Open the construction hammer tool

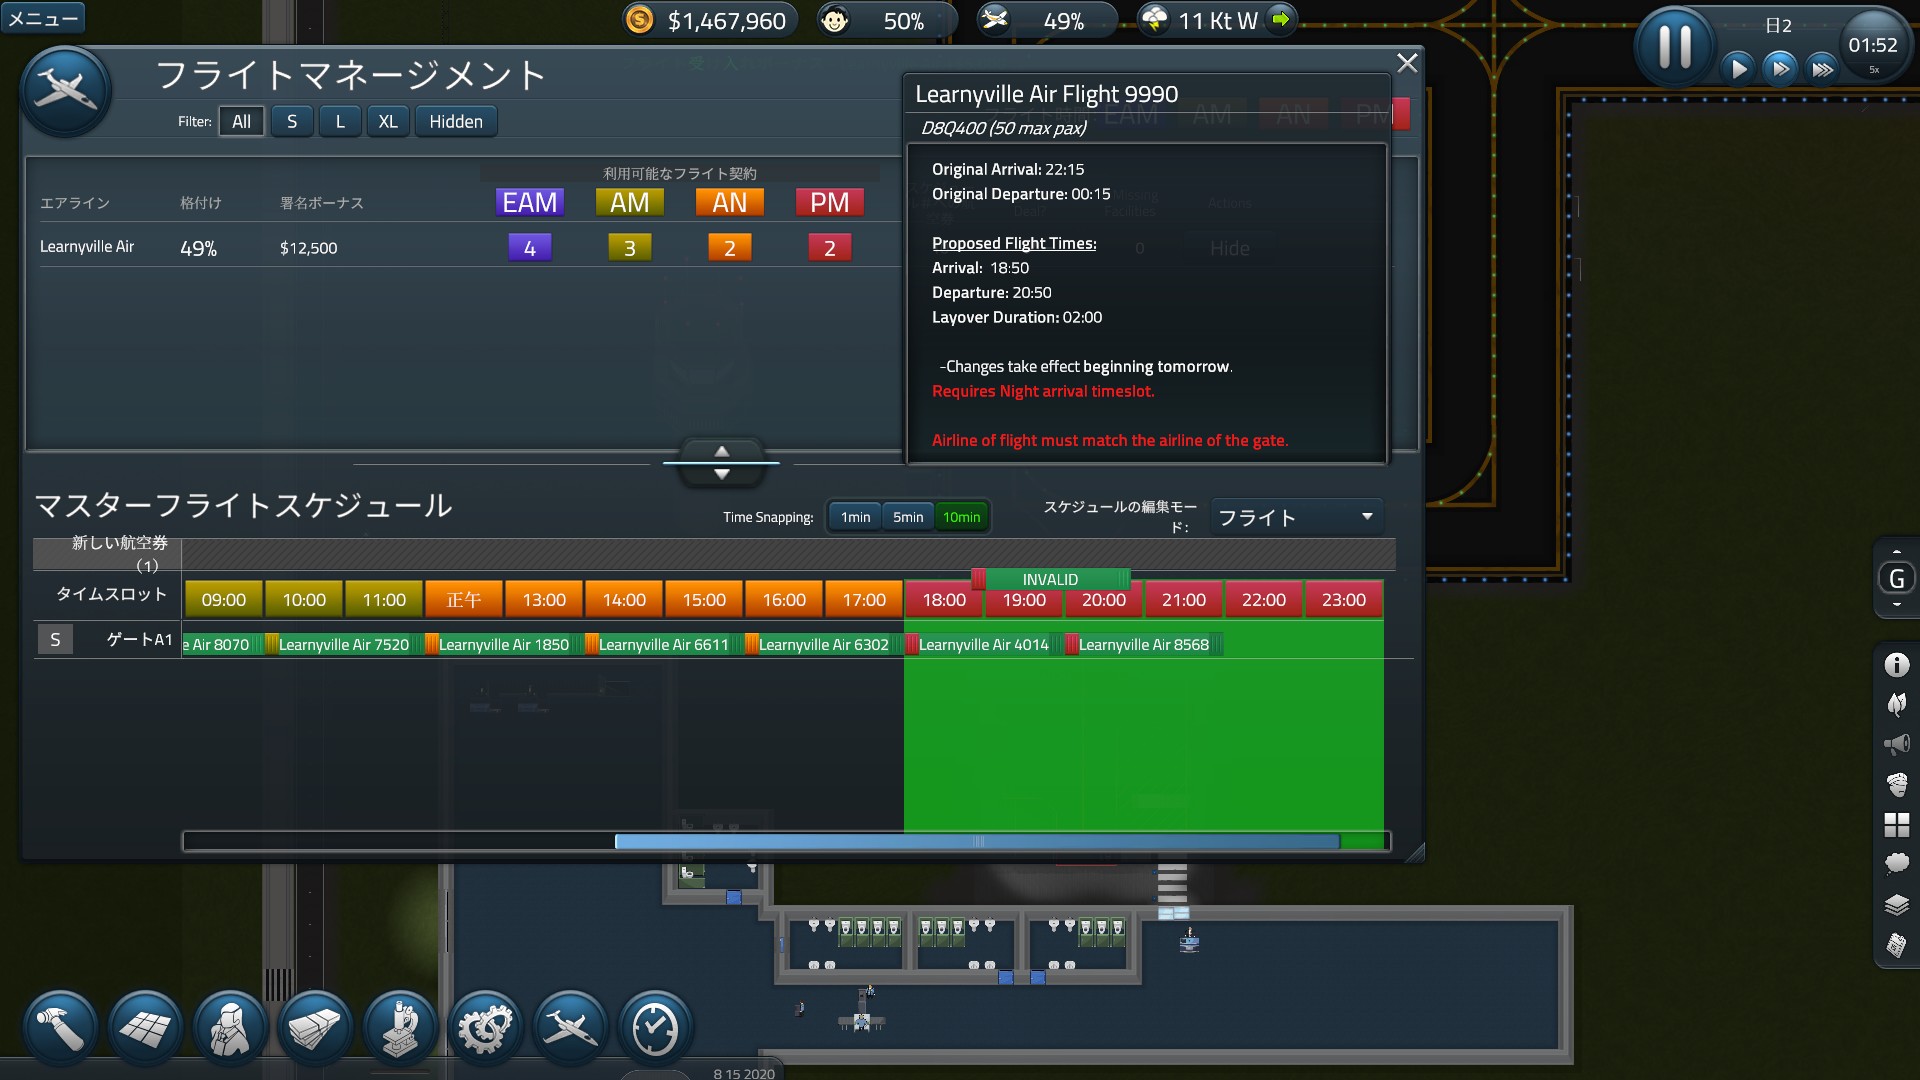(x=60, y=1027)
